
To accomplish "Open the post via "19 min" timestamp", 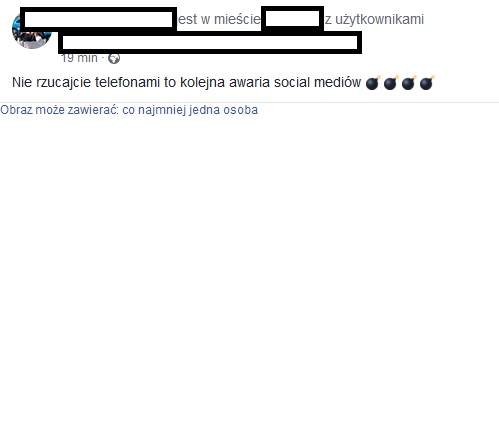I will (x=79, y=58).
